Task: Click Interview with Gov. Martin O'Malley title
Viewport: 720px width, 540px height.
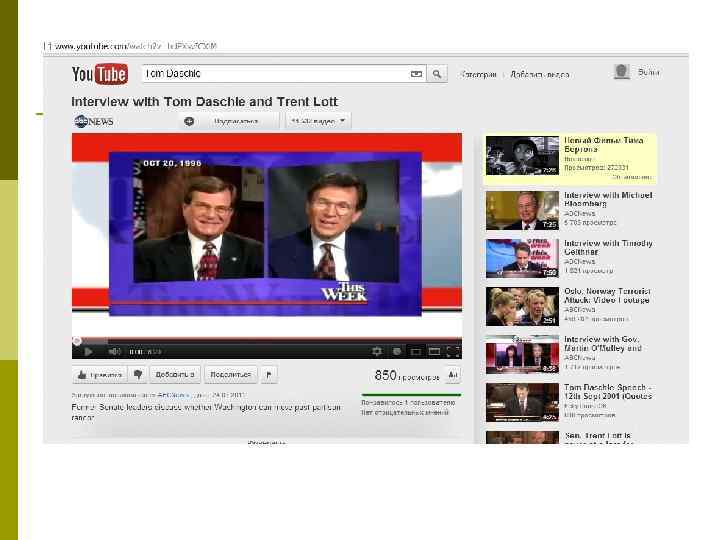Action: pos(602,343)
